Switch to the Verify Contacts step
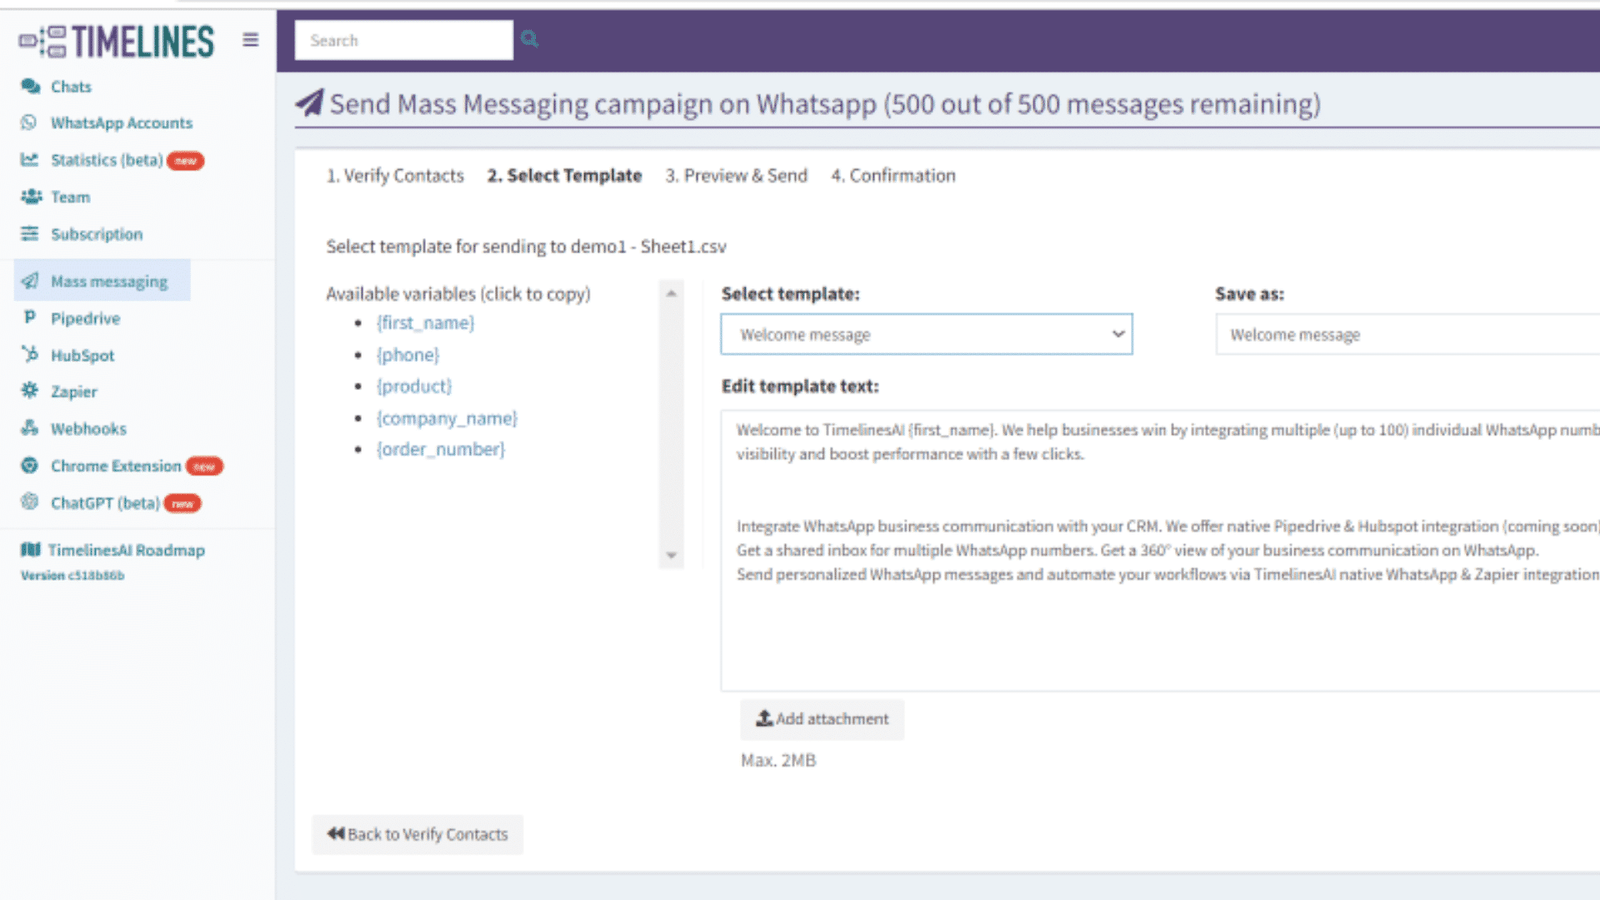This screenshot has height=900, width=1600. click(395, 176)
